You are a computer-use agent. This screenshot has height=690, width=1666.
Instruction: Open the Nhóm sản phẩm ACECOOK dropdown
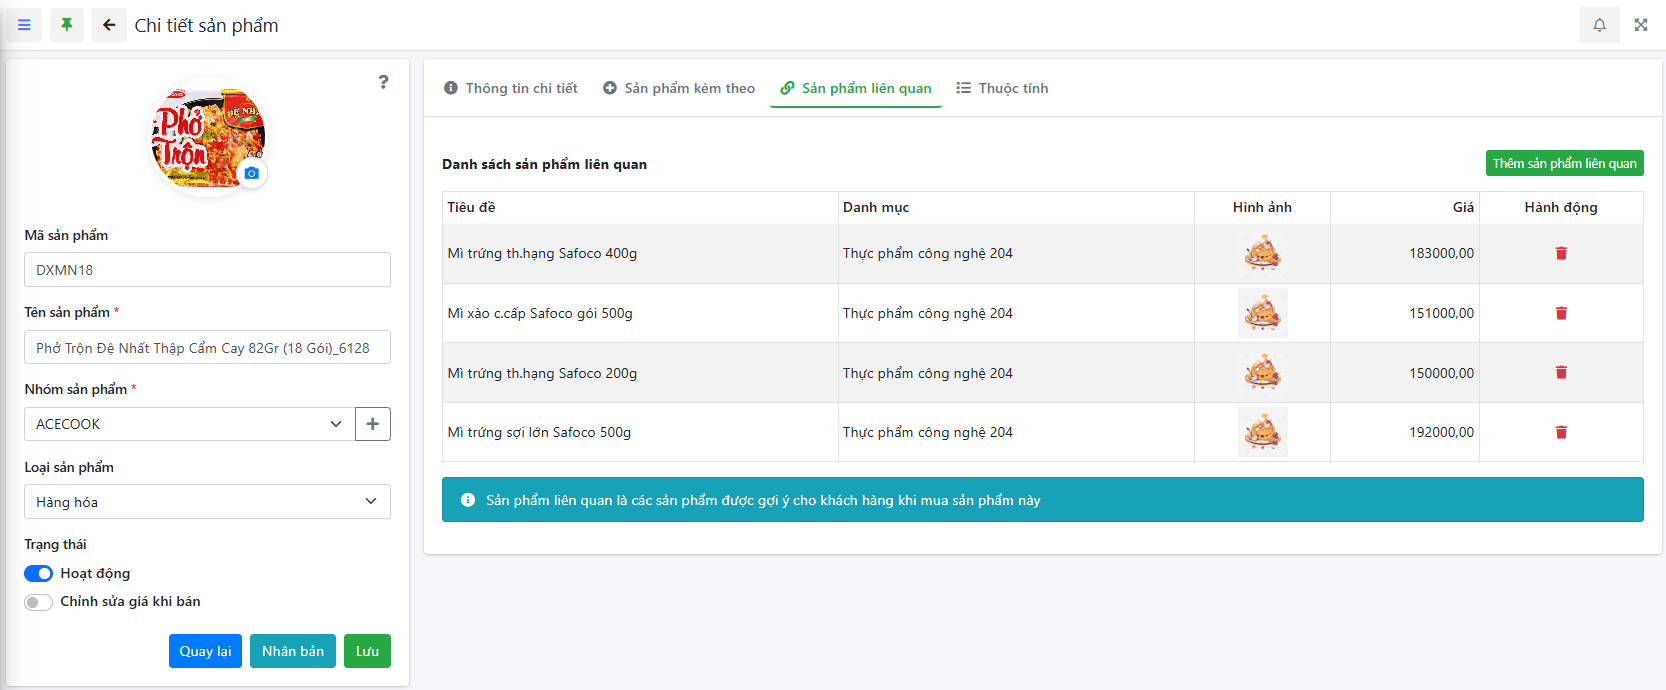189,424
